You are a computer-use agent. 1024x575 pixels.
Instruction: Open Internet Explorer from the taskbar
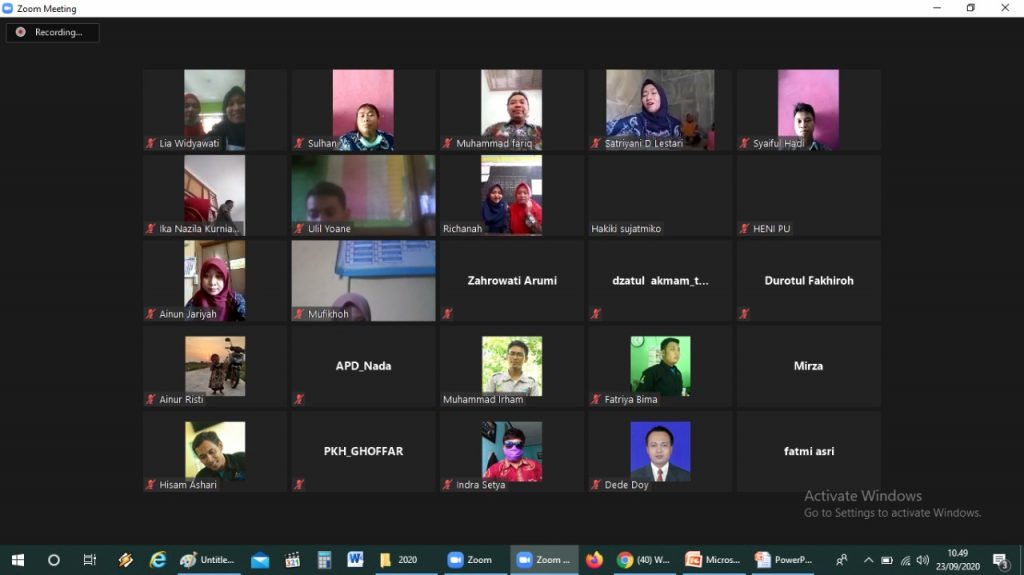point(158,560)
